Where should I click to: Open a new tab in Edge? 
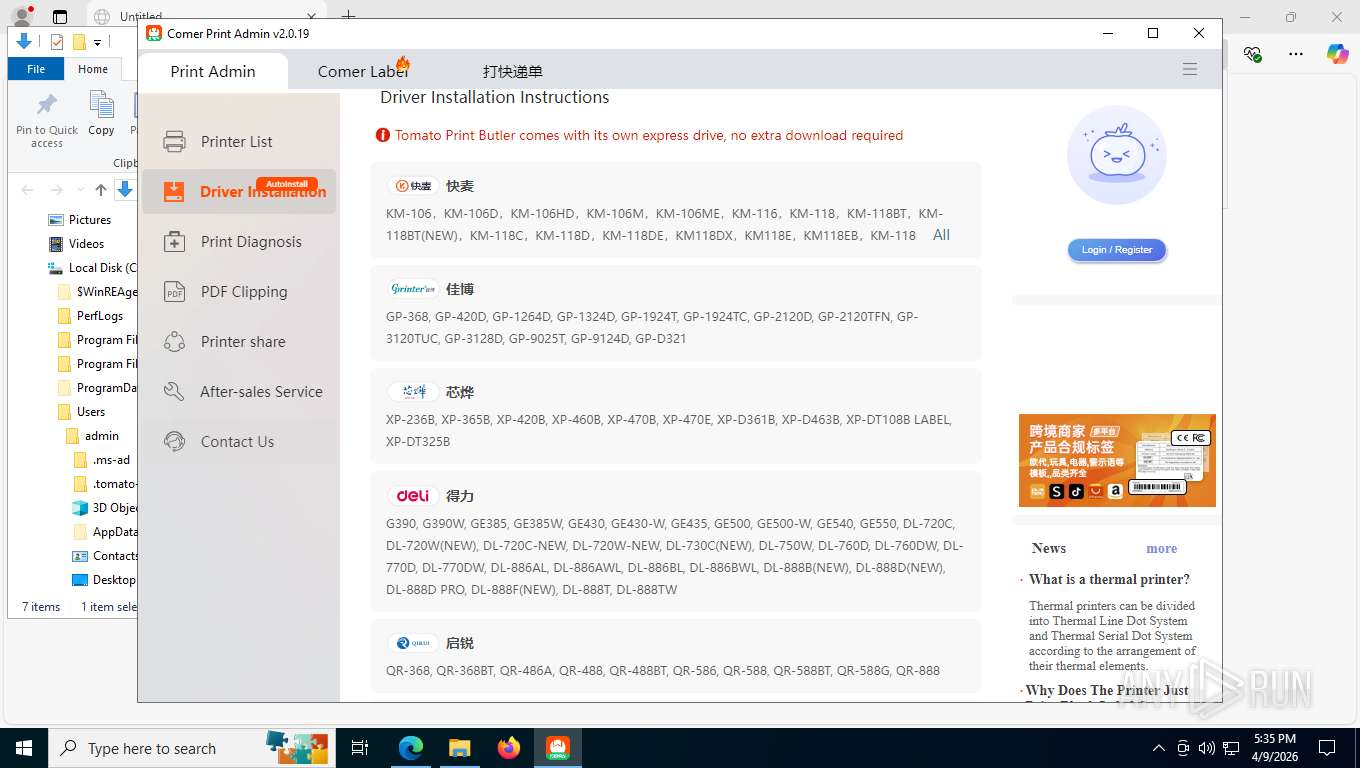(348, 16)
